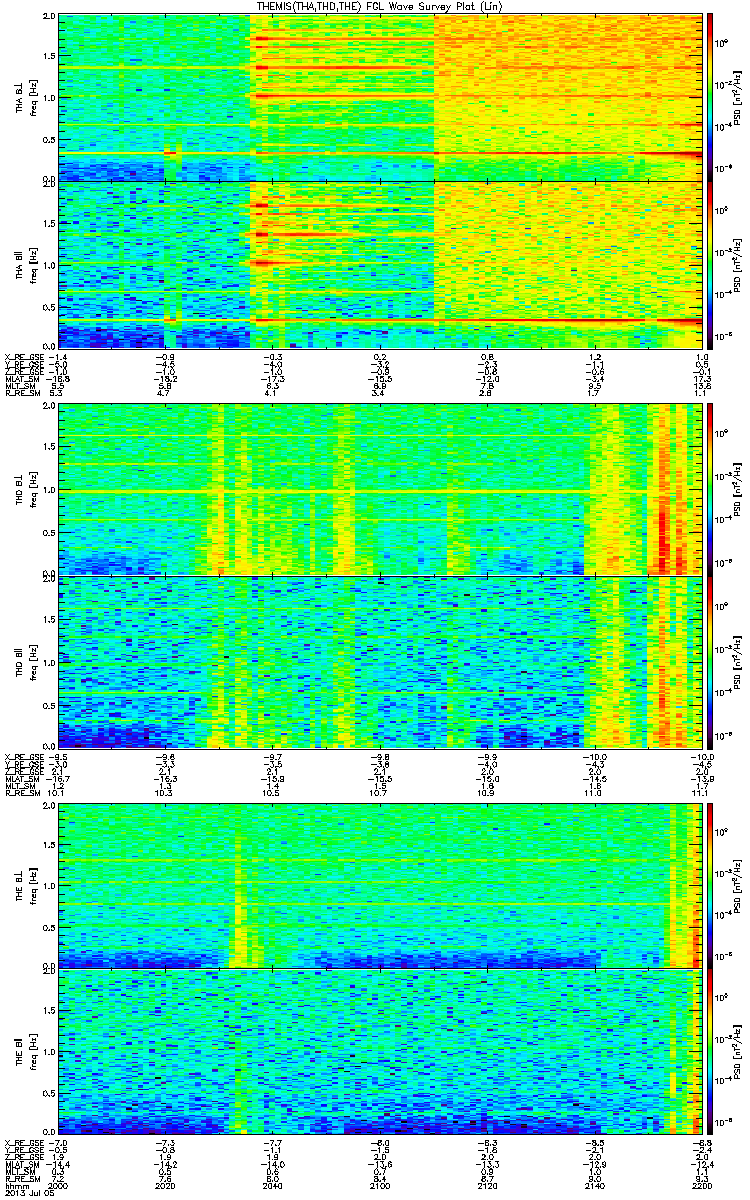Click PSD [nT²/Hz] label beside THA B-perpendicular color bar
This screenshot has height=1200, width=750.
738,97
